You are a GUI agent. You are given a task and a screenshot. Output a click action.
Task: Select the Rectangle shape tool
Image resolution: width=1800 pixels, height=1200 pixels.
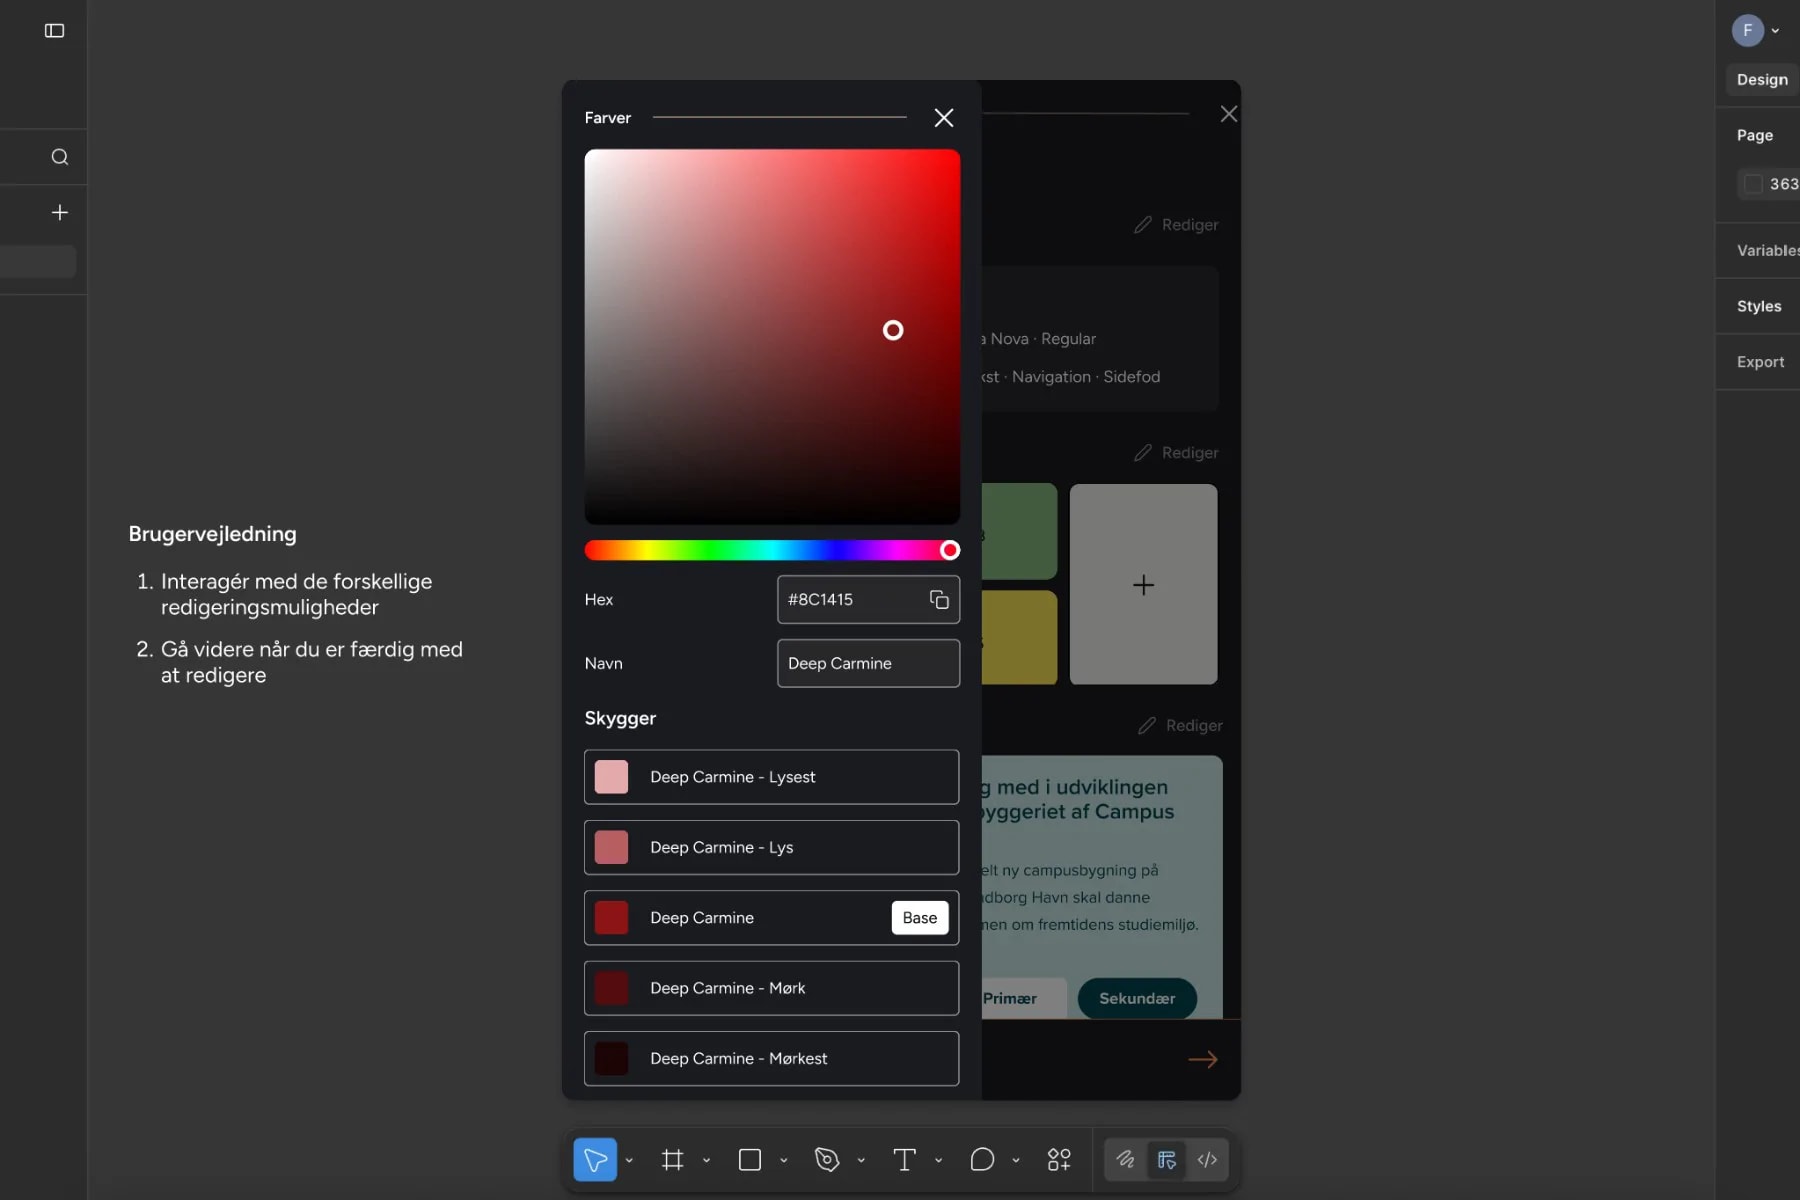click(x=750, y=1160)
